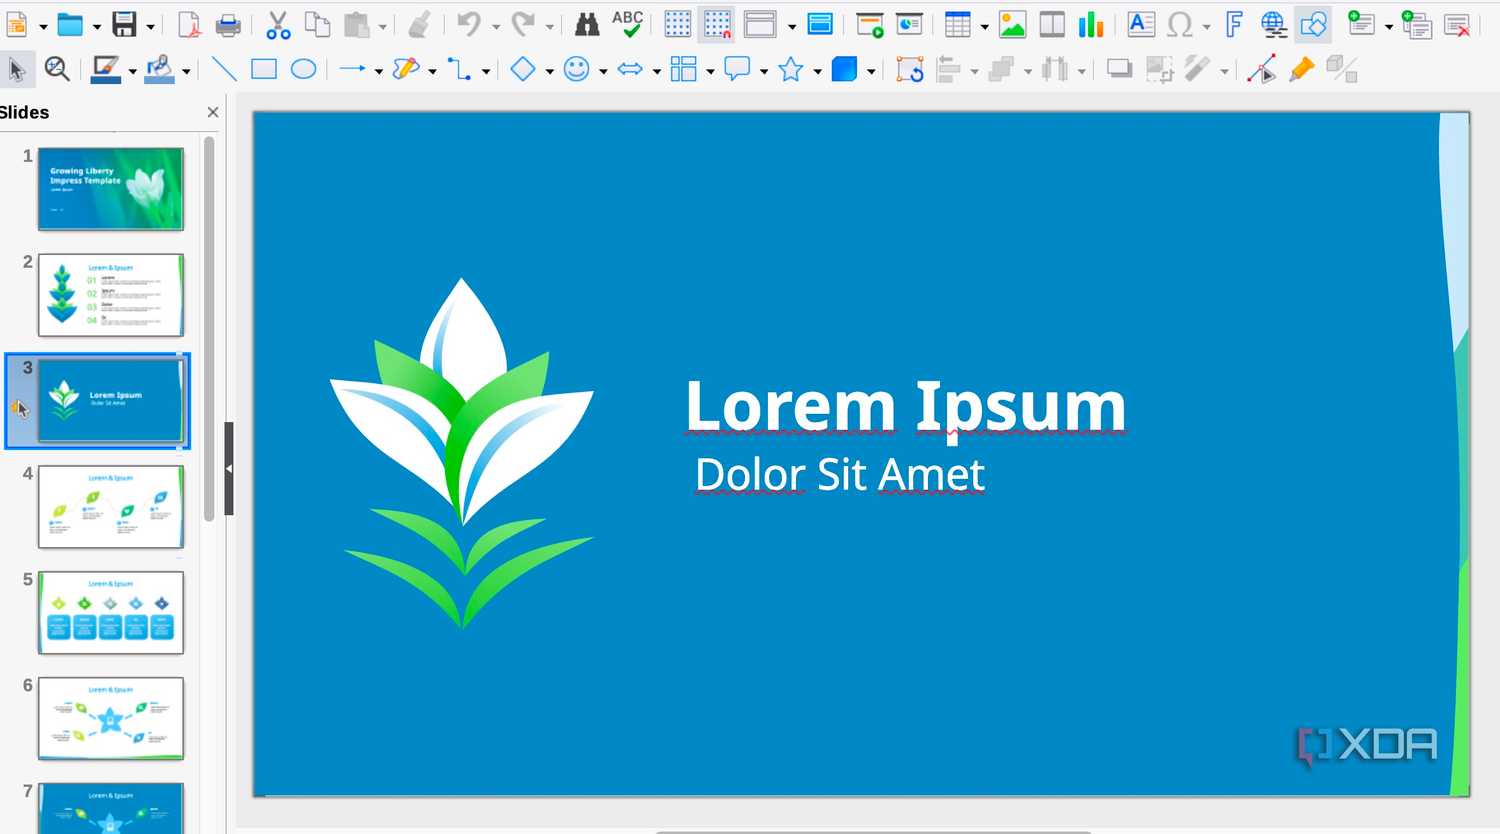The image size is (1500, 834).
Task: Select the Ellipse tool
Action: [303, 69]
